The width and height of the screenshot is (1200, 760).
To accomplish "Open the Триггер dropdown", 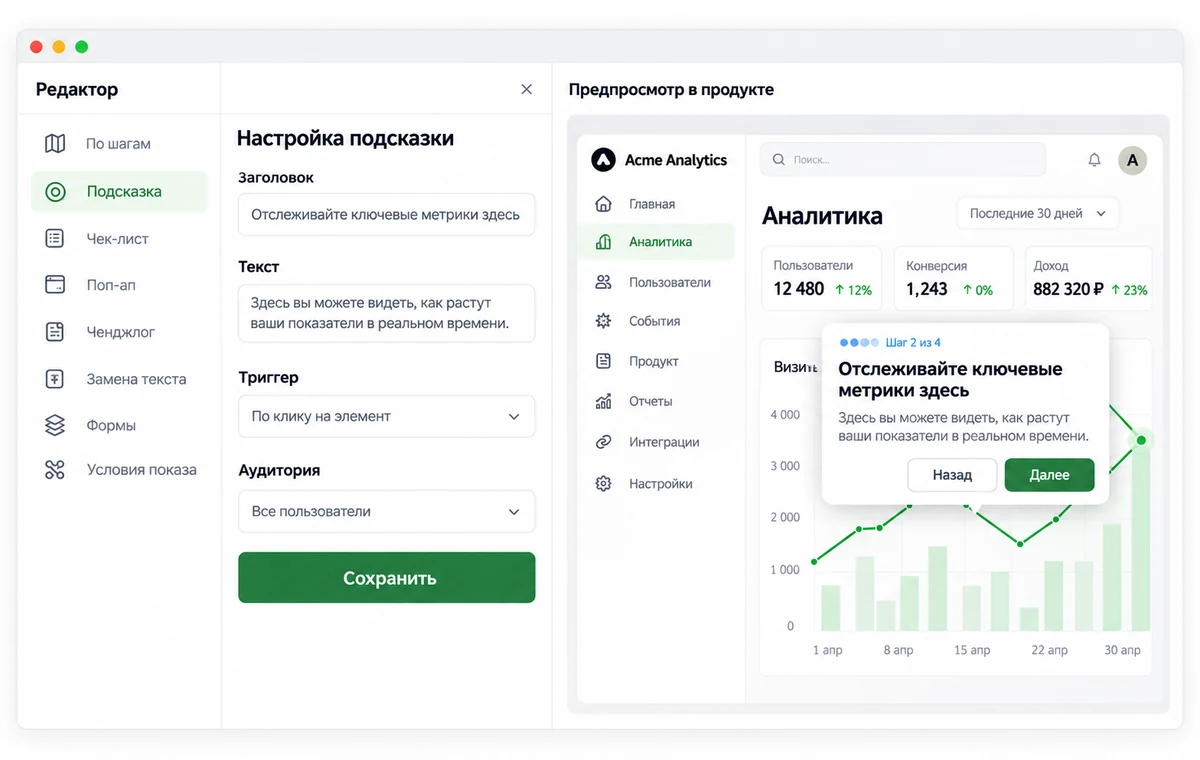I will click(386, 416).
